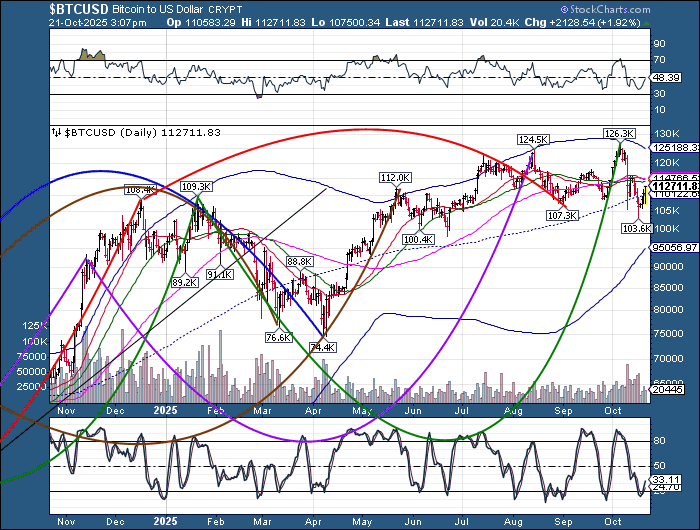Select the 126.3K peak price label
Viewport: 700px width, 530px height.
tap(620, 133)
